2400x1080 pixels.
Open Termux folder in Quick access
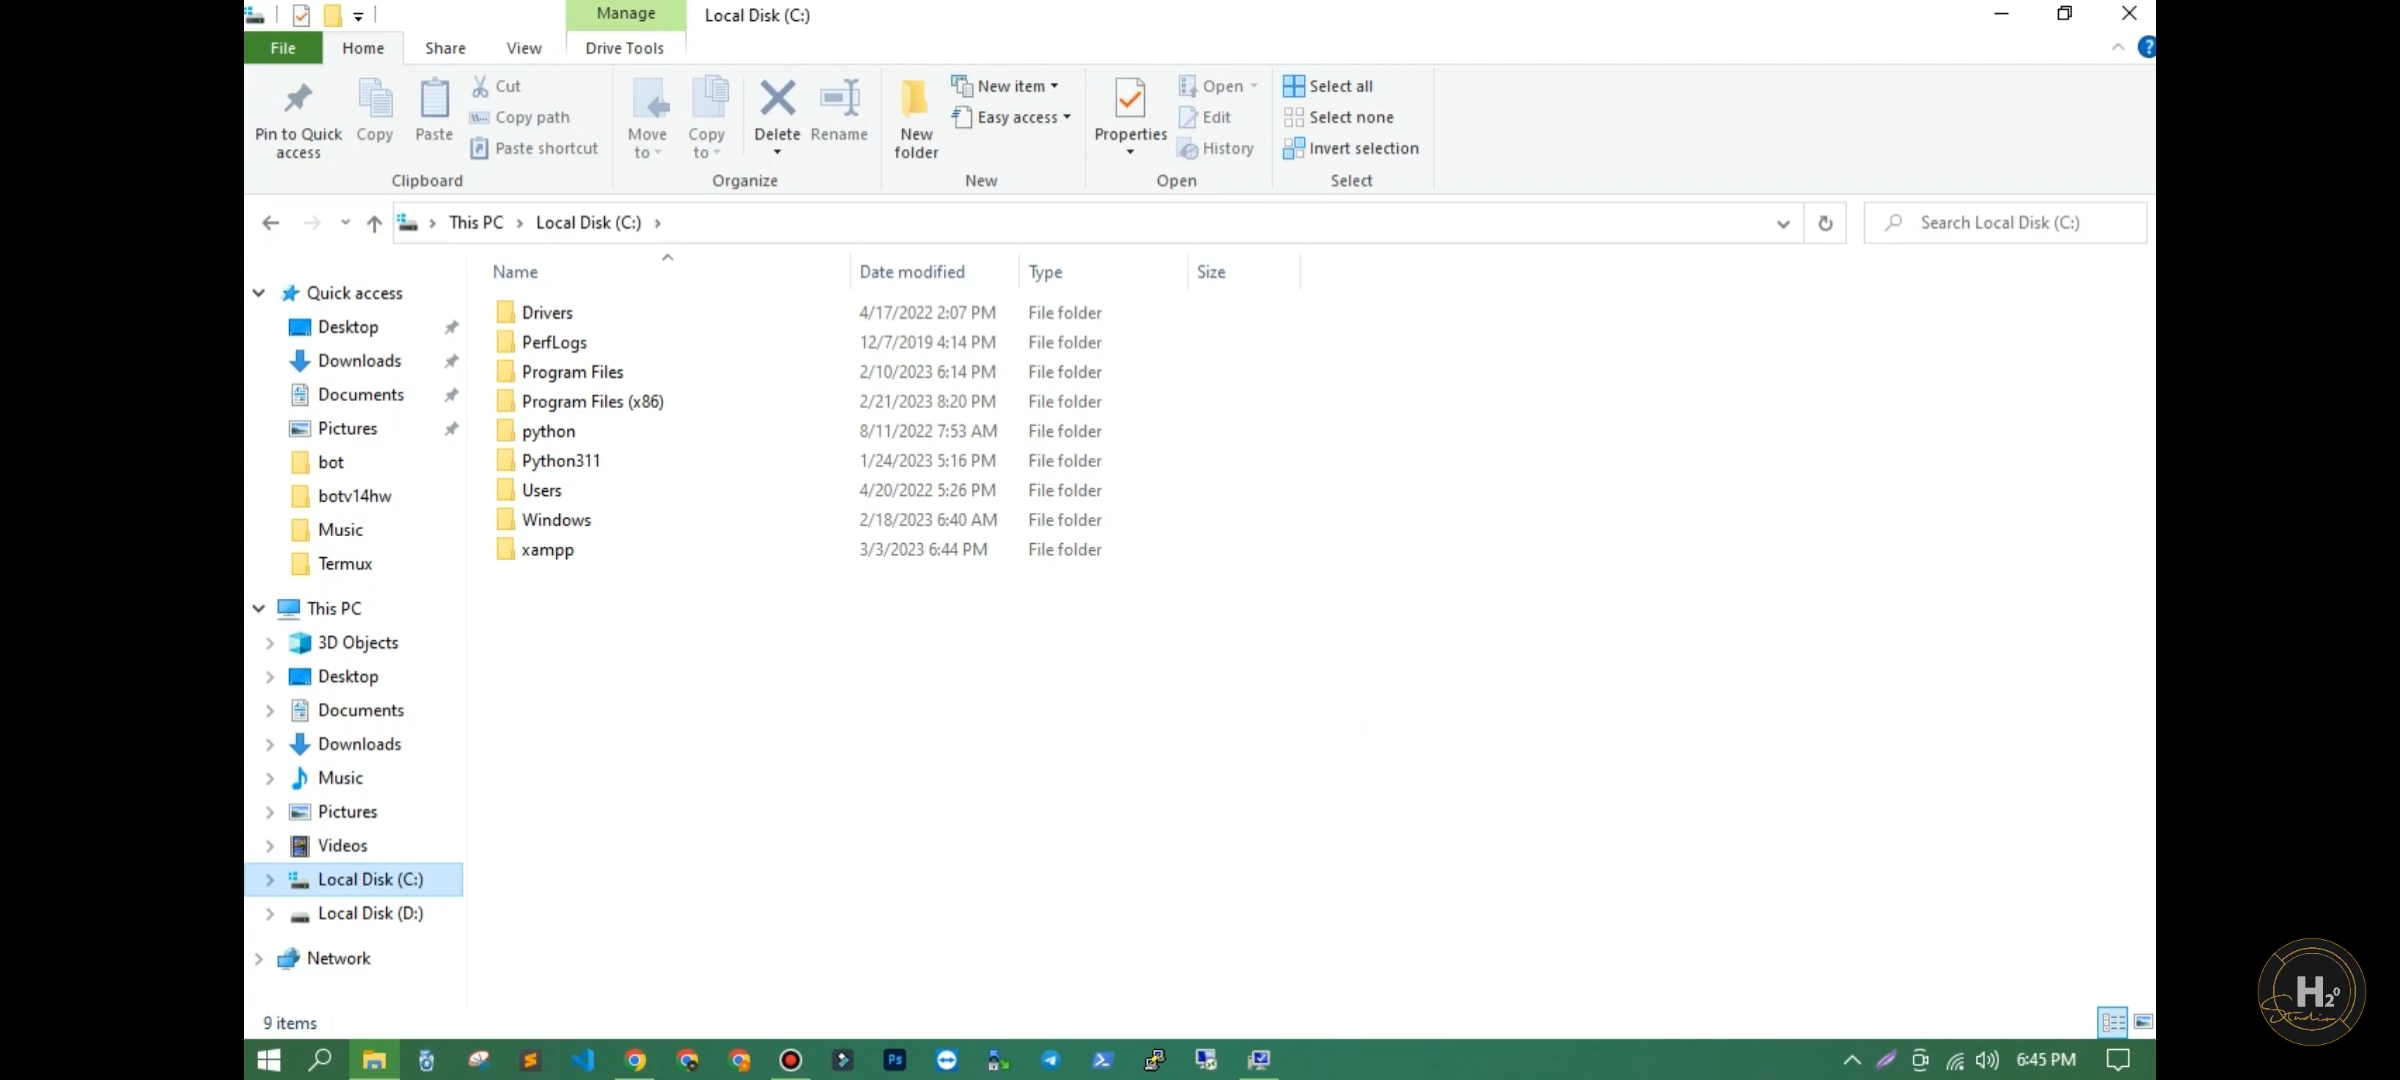click(345, 564)
